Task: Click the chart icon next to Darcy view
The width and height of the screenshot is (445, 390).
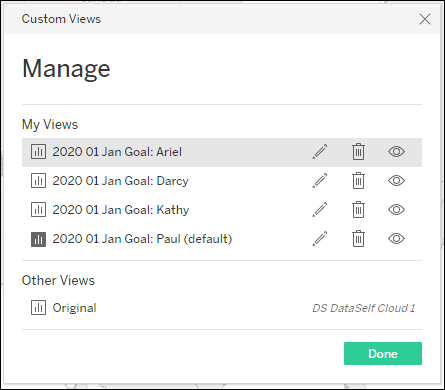Action: [x=38, y=181]
